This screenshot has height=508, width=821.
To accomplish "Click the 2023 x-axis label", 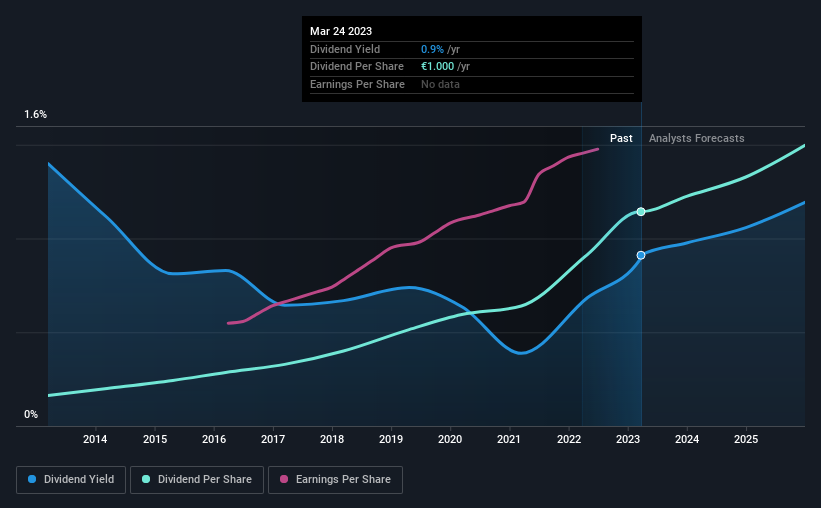I will click(x=628, y=439).
